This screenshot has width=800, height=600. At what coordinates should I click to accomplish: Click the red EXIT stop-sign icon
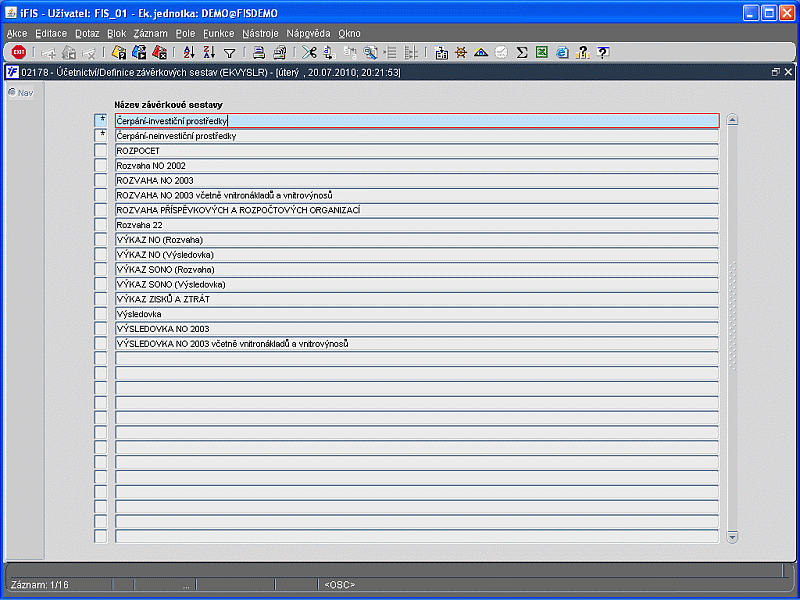pyautogui.click(x=19, y=52)
